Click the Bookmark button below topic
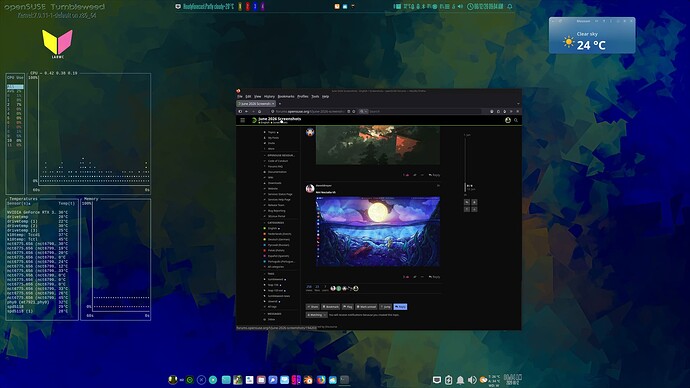Screen dimensions: 690x388 click(330, 307)
